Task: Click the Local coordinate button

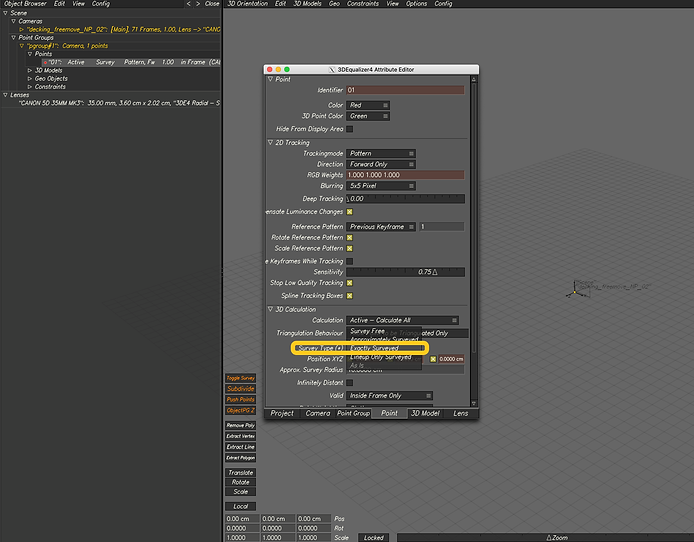Action: click(240, 507)
